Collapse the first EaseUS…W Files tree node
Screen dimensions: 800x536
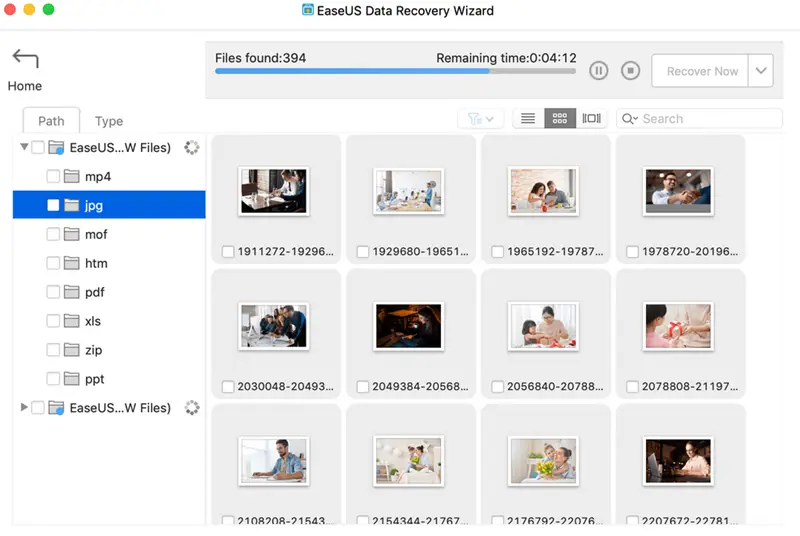[x=24, y=148]
